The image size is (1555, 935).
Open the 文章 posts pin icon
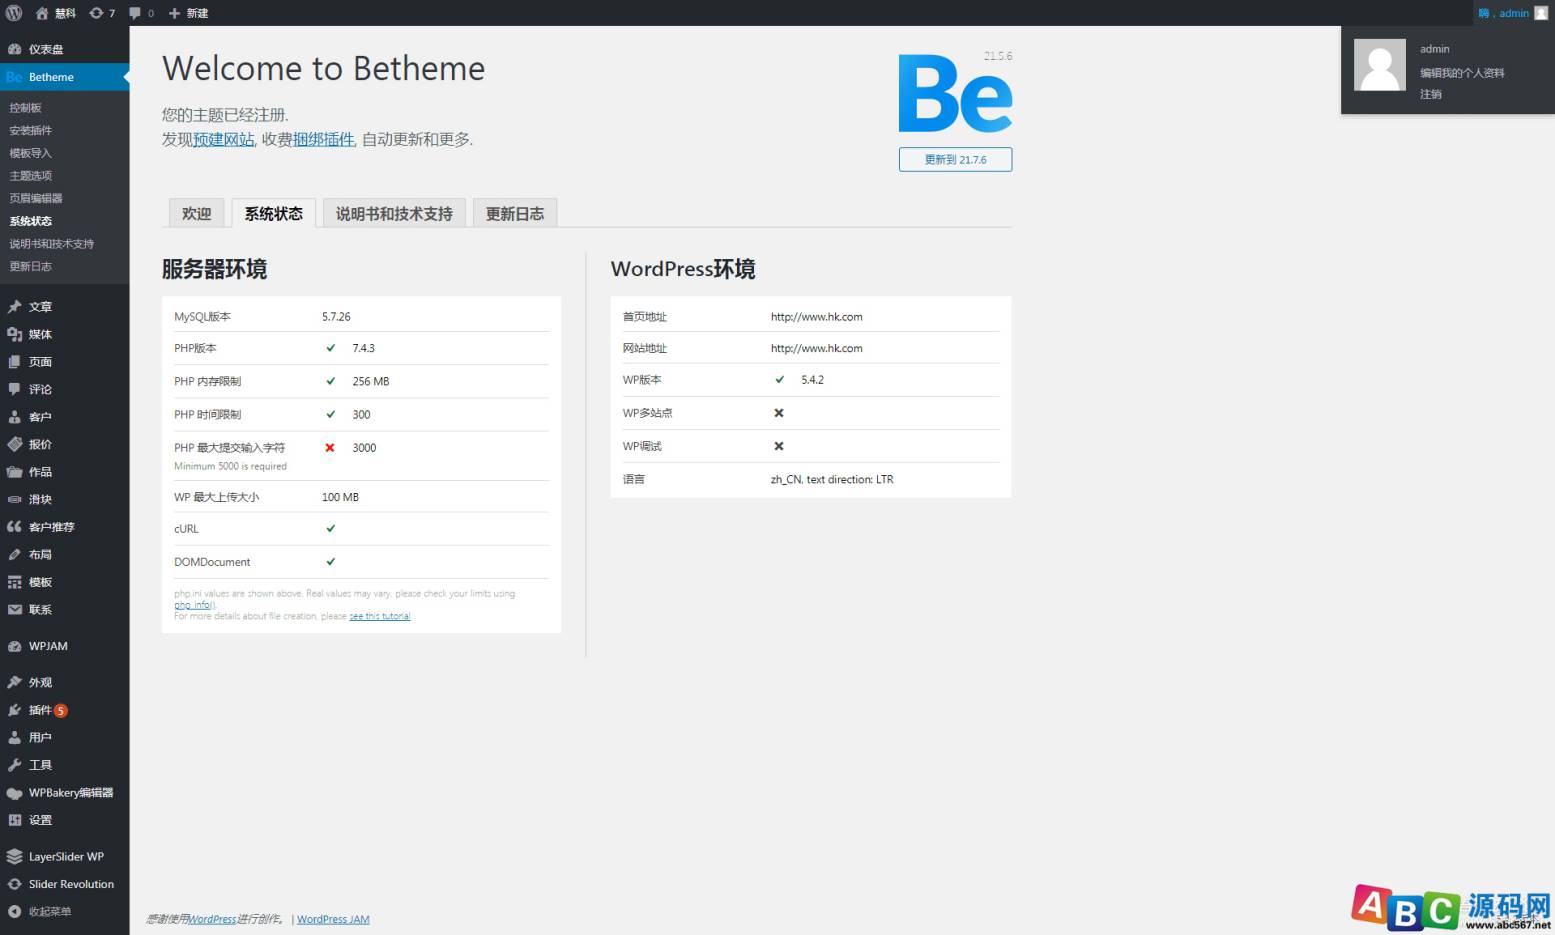pyautogui.click(x=14, y=307)
